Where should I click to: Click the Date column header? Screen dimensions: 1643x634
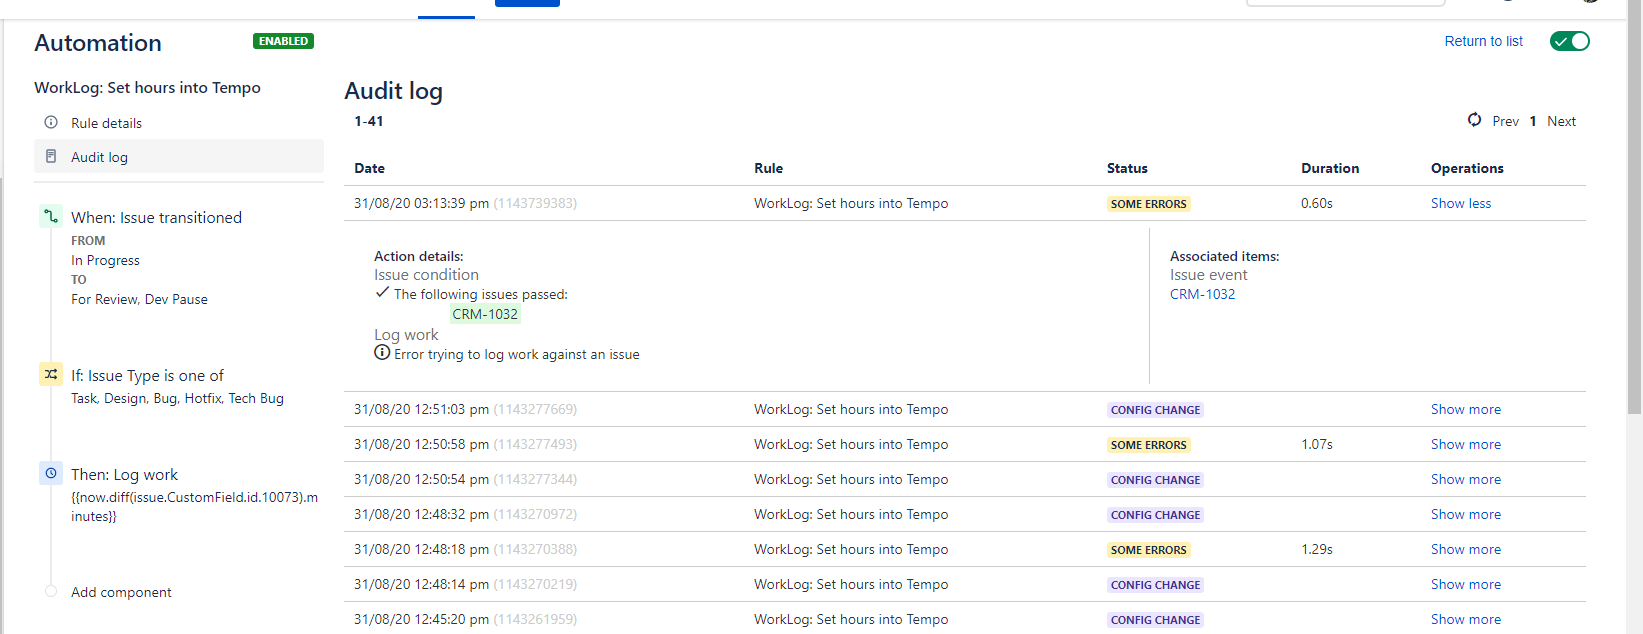369,168
